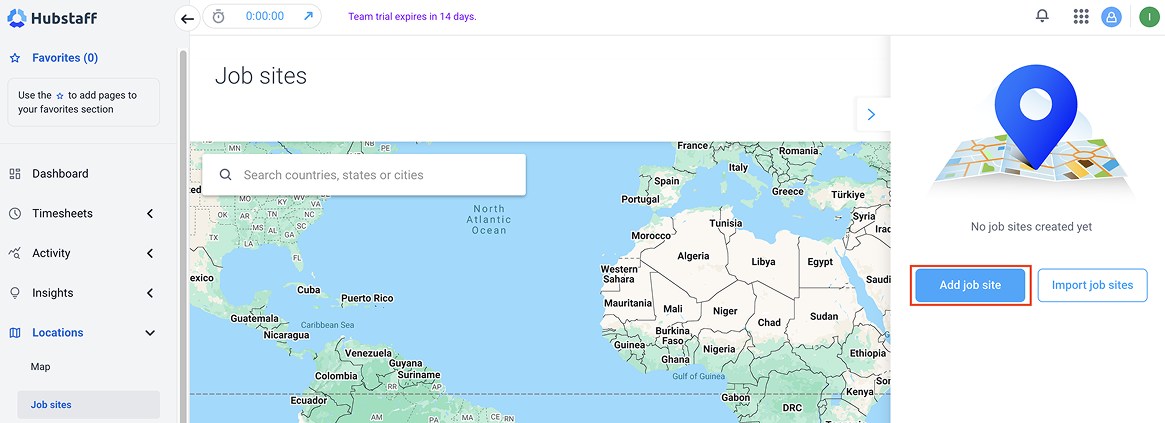Open timer popout arrow icon

pyautogui.click(x=308, y=17)
